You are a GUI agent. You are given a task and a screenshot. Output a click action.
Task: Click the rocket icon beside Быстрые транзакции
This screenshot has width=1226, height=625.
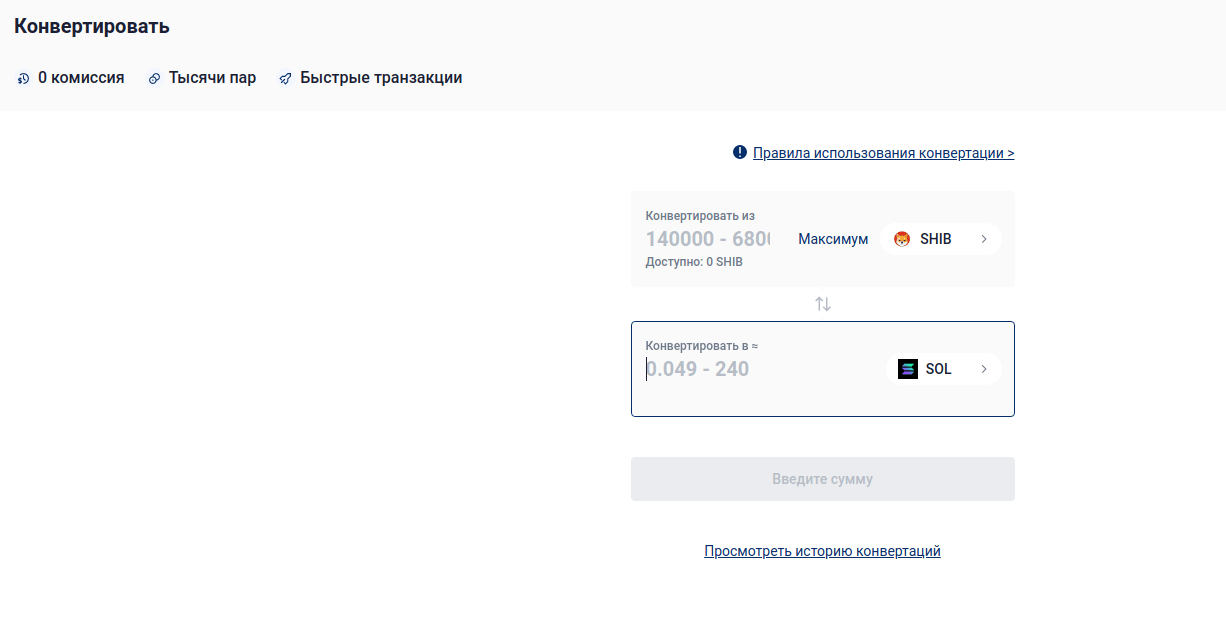285,78
